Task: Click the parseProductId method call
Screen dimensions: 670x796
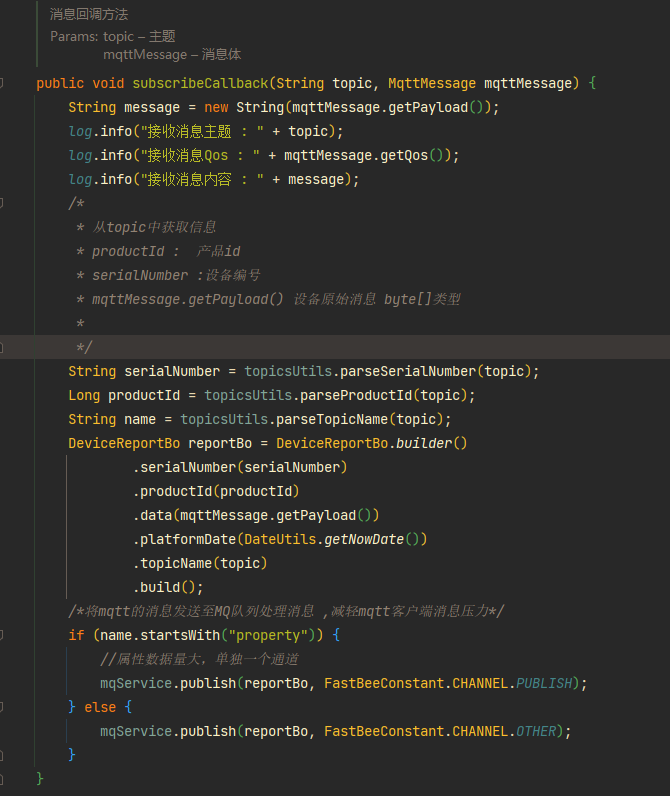Action: point(356,395)
